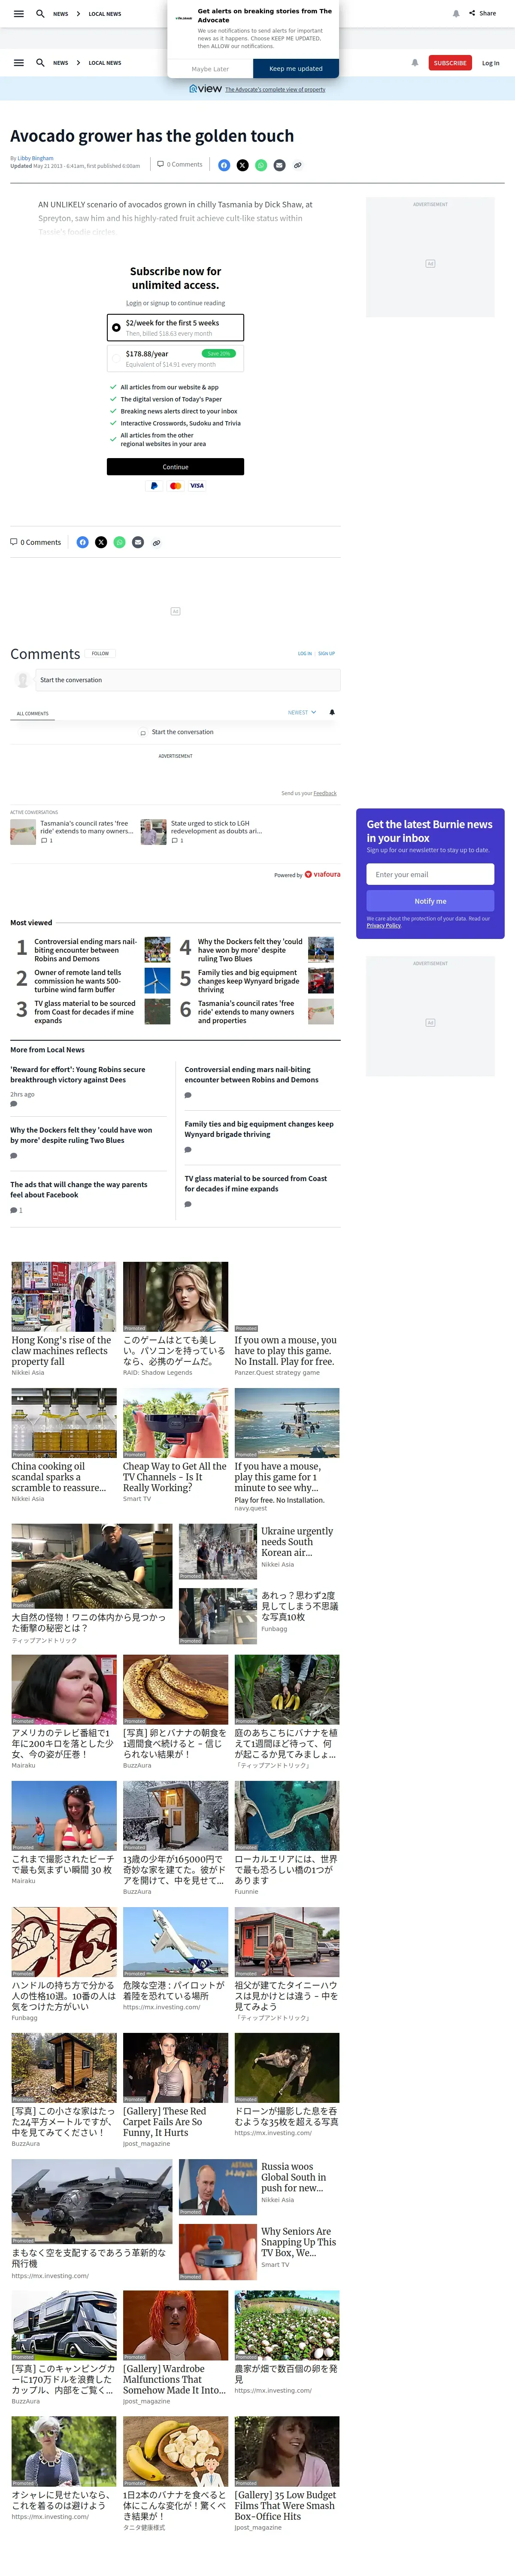Click the Continue button in the paywall
Image resolution: width=515 pixels, height=2576 pixels.
[x=175, y=467]
